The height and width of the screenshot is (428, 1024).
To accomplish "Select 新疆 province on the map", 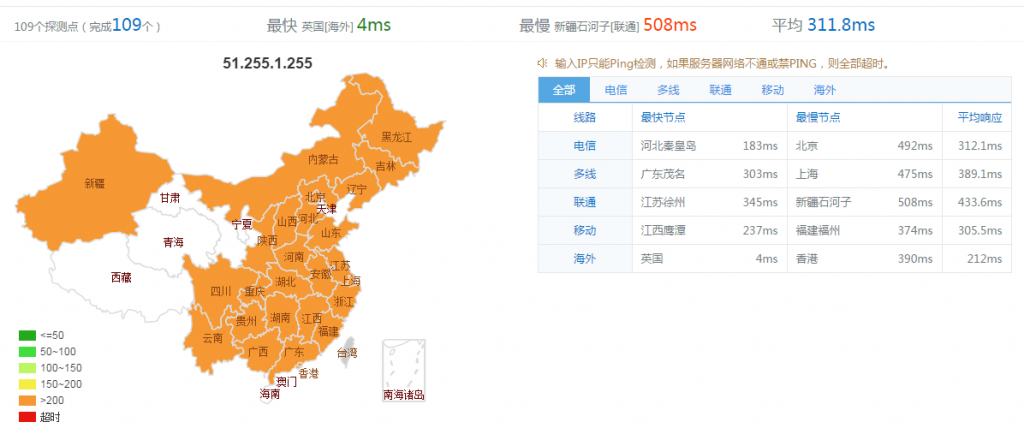I will click(94, 184).
